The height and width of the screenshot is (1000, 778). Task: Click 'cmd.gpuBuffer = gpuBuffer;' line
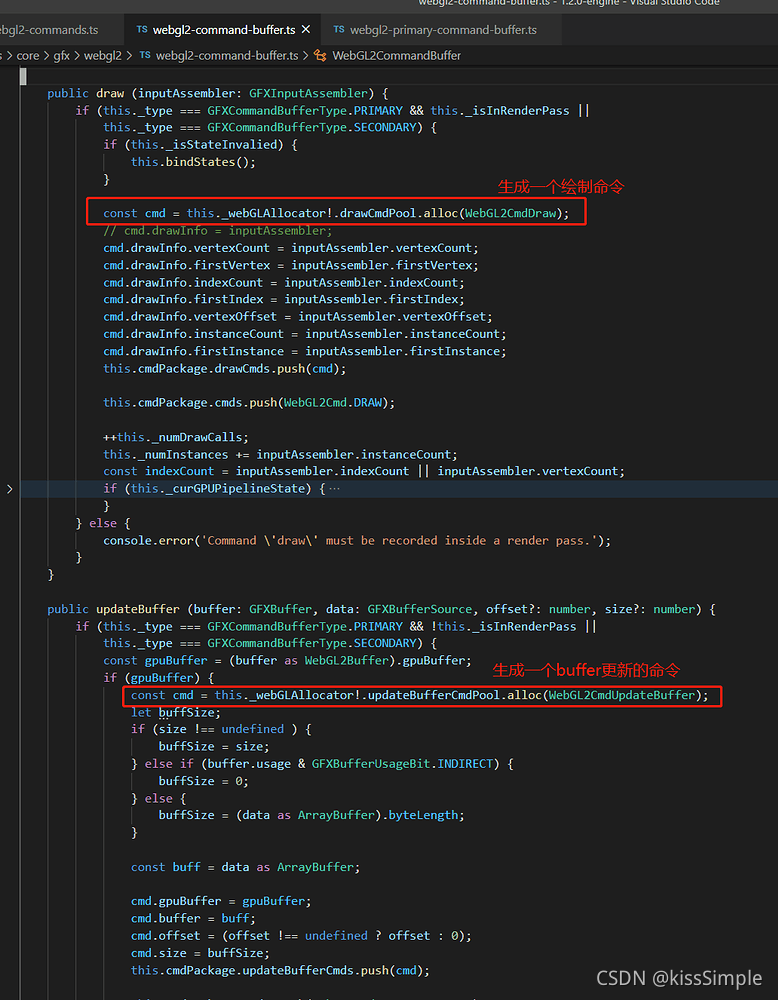click(221, 902)
